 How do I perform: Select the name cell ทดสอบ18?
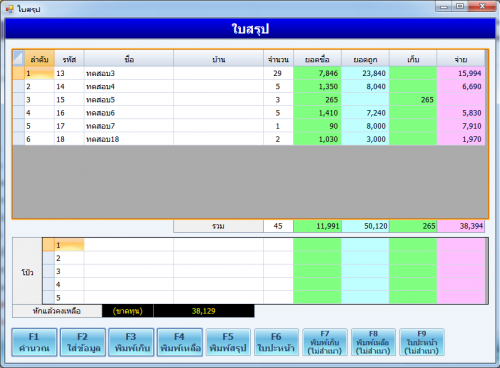coord(129,139)
